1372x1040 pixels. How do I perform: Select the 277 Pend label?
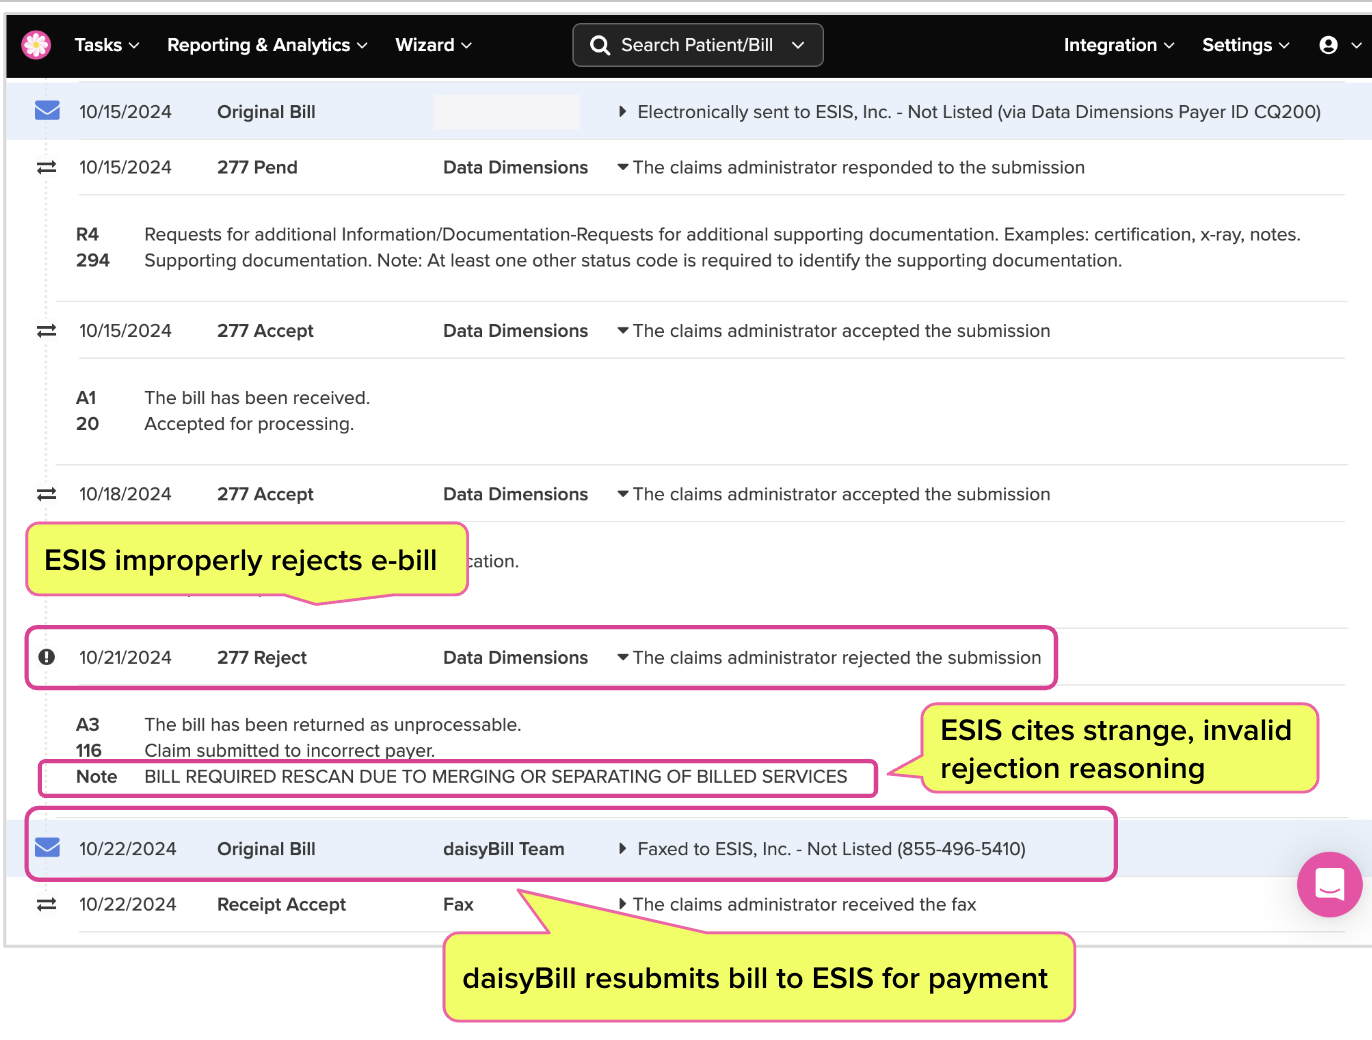[x=257, y=167]
